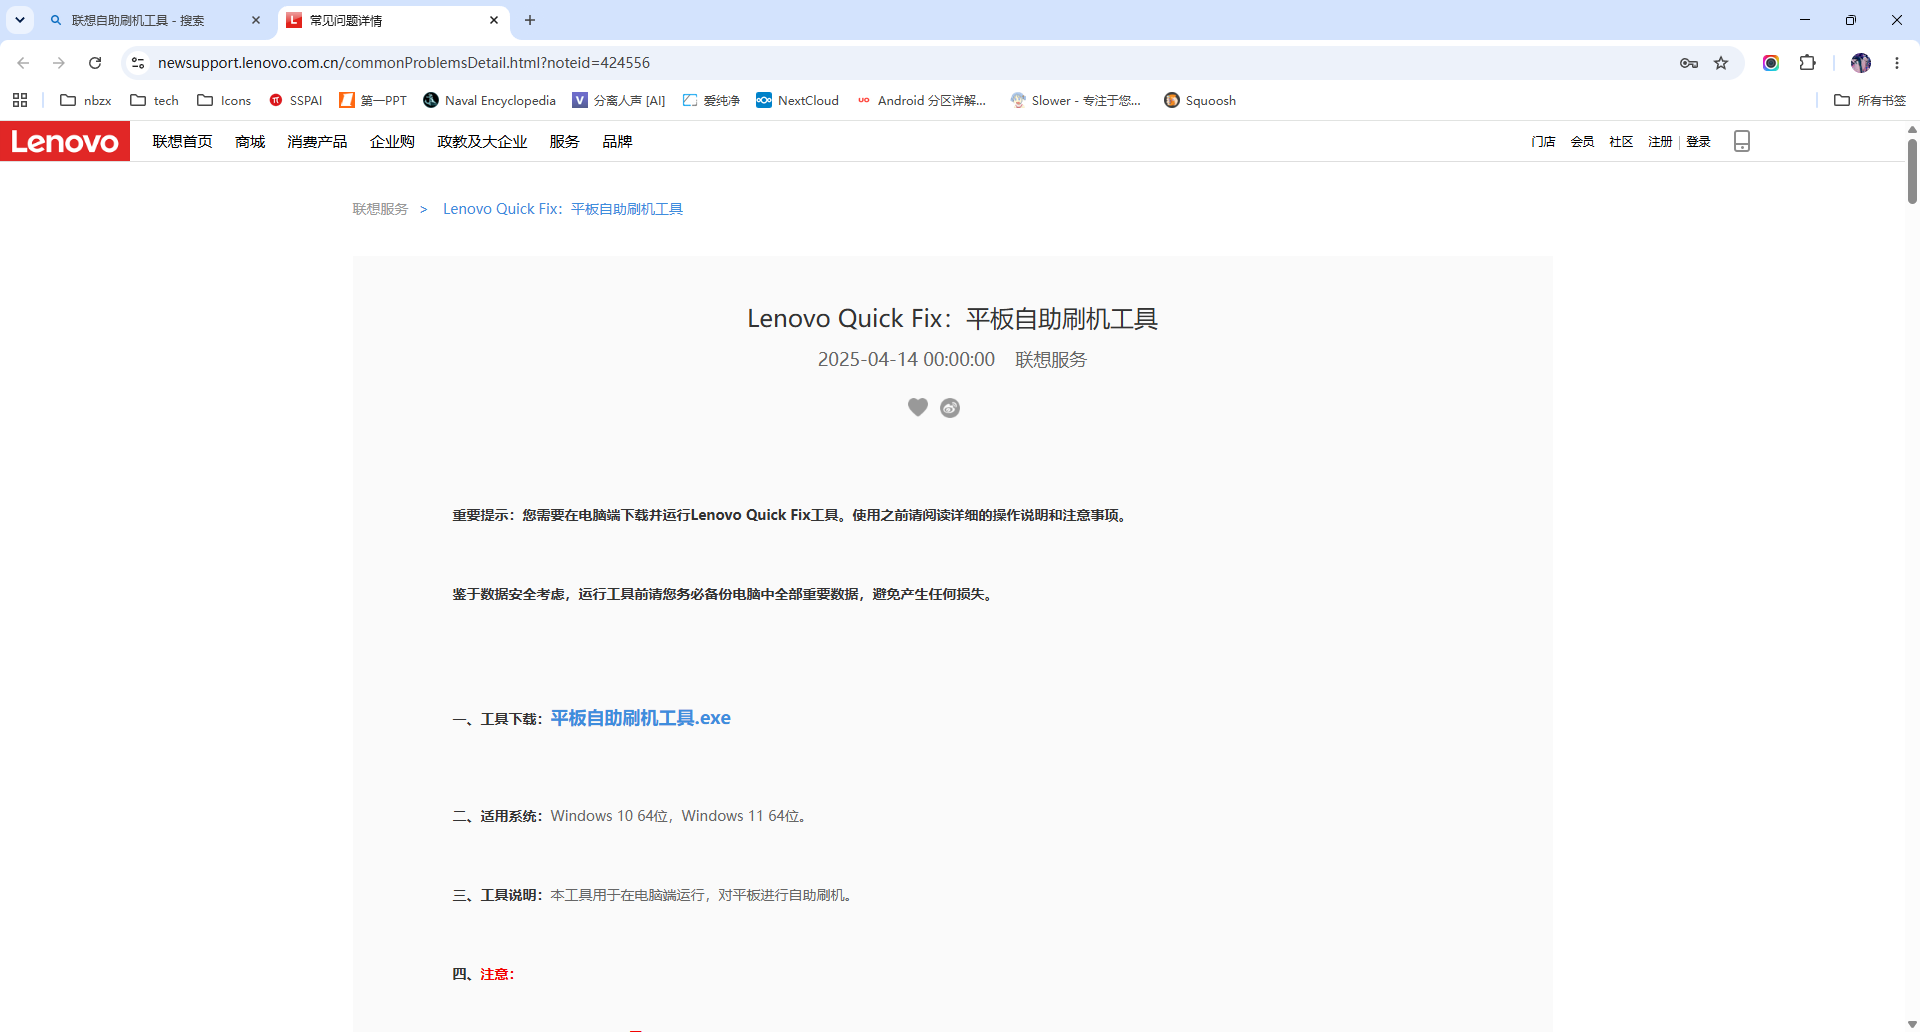
Task: Open the 第一PPT bookmark
Action: point(373,100)
